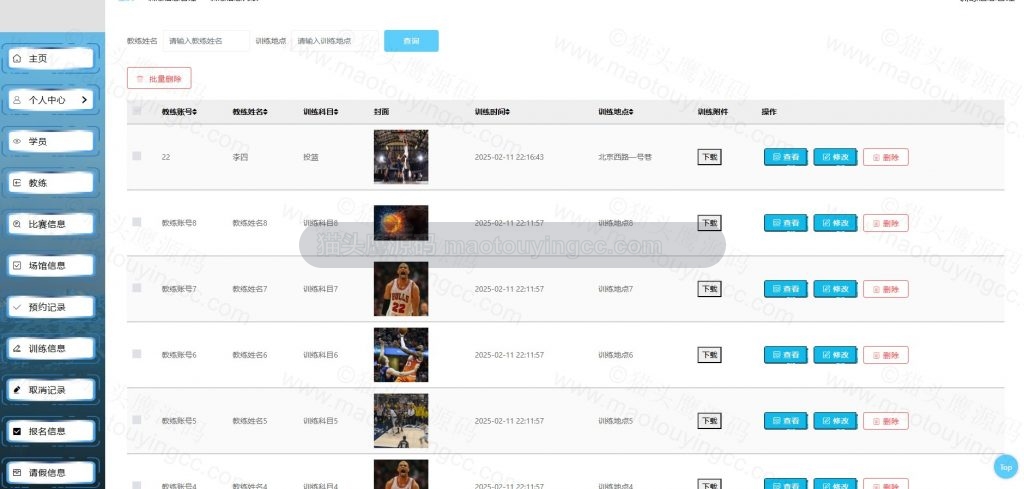
Task: Open the cover image for 教练账号6
Action: coord(401,355)
